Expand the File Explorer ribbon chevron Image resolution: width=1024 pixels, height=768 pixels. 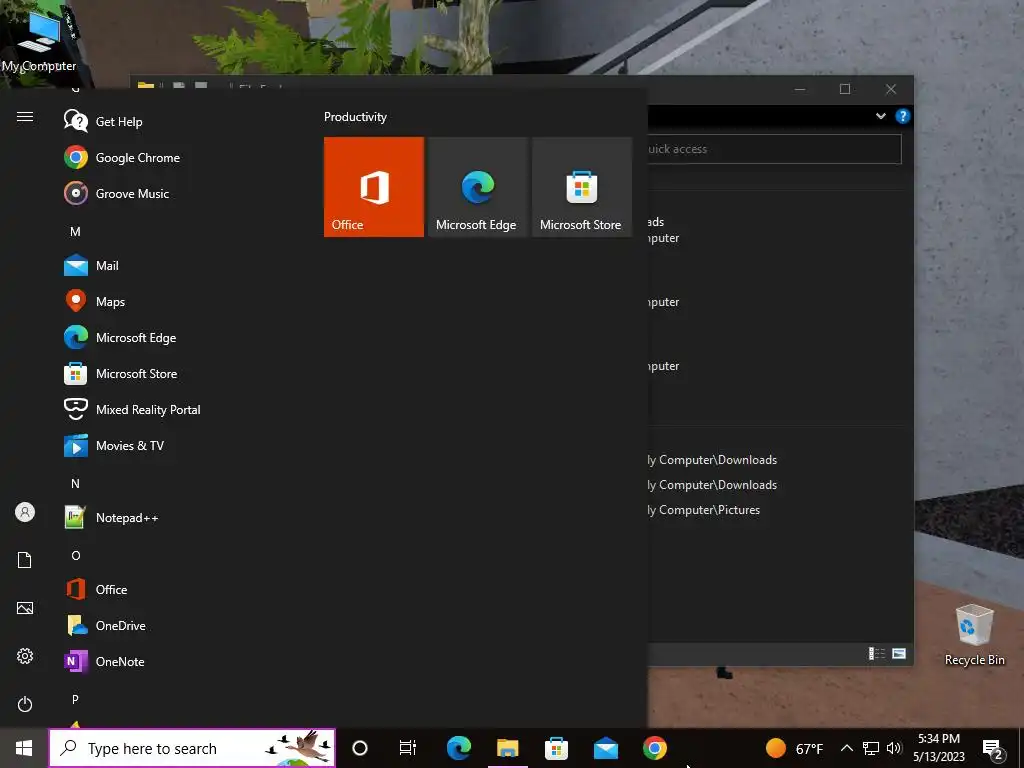click(880, 116)
